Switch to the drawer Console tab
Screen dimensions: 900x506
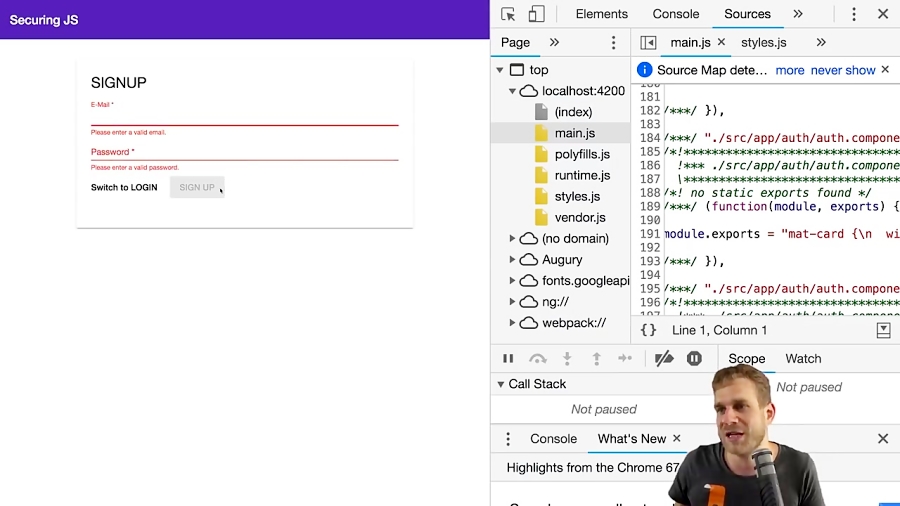pos(553,439)
